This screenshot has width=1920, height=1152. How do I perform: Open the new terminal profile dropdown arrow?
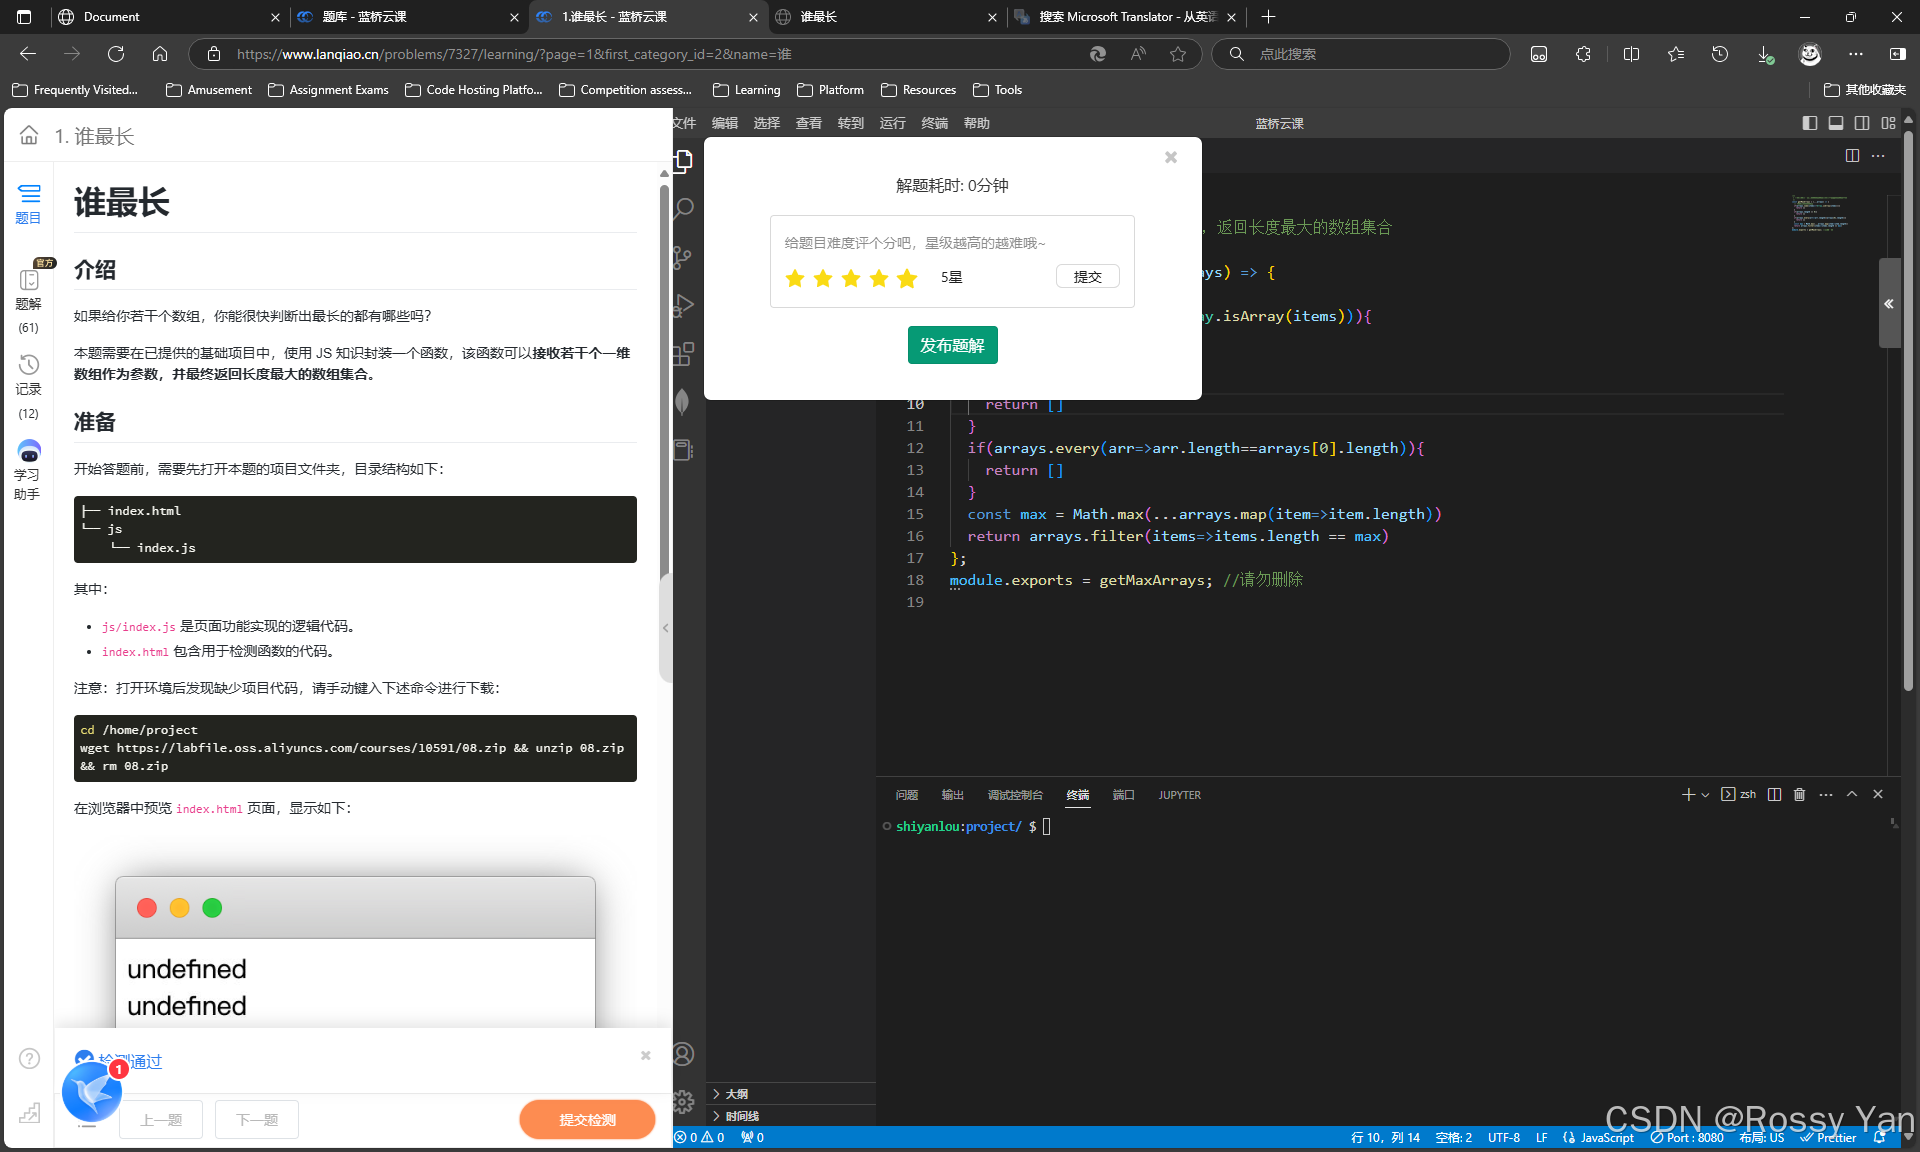[x=1705, y=795]
